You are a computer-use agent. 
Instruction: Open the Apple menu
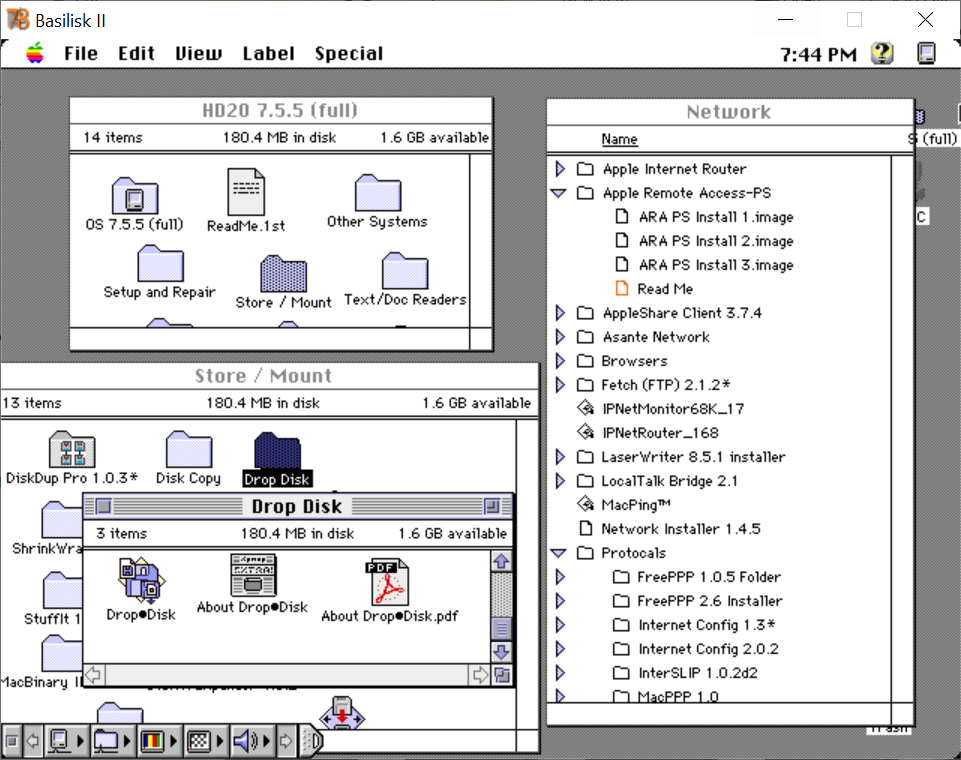[x=35, y=53]
